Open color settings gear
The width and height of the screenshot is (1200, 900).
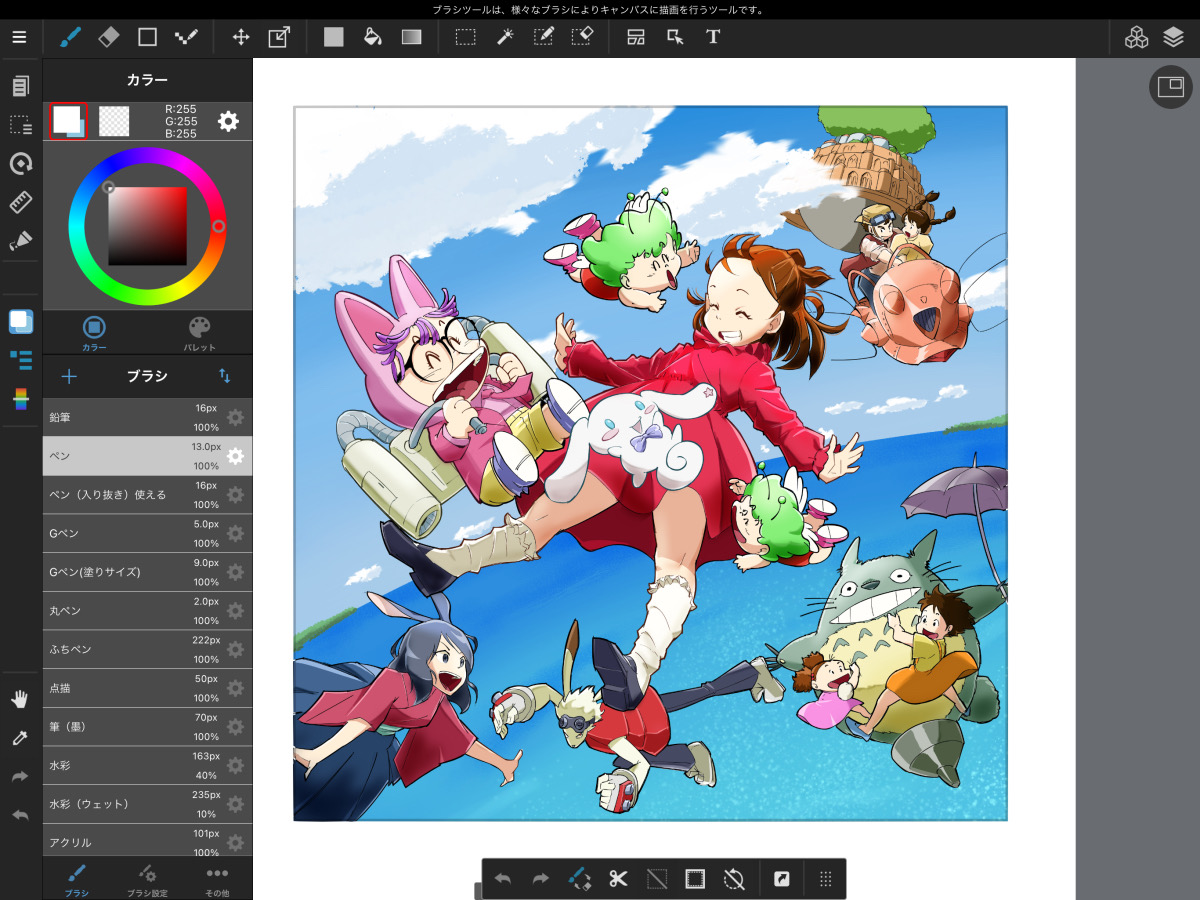[229, 121]
